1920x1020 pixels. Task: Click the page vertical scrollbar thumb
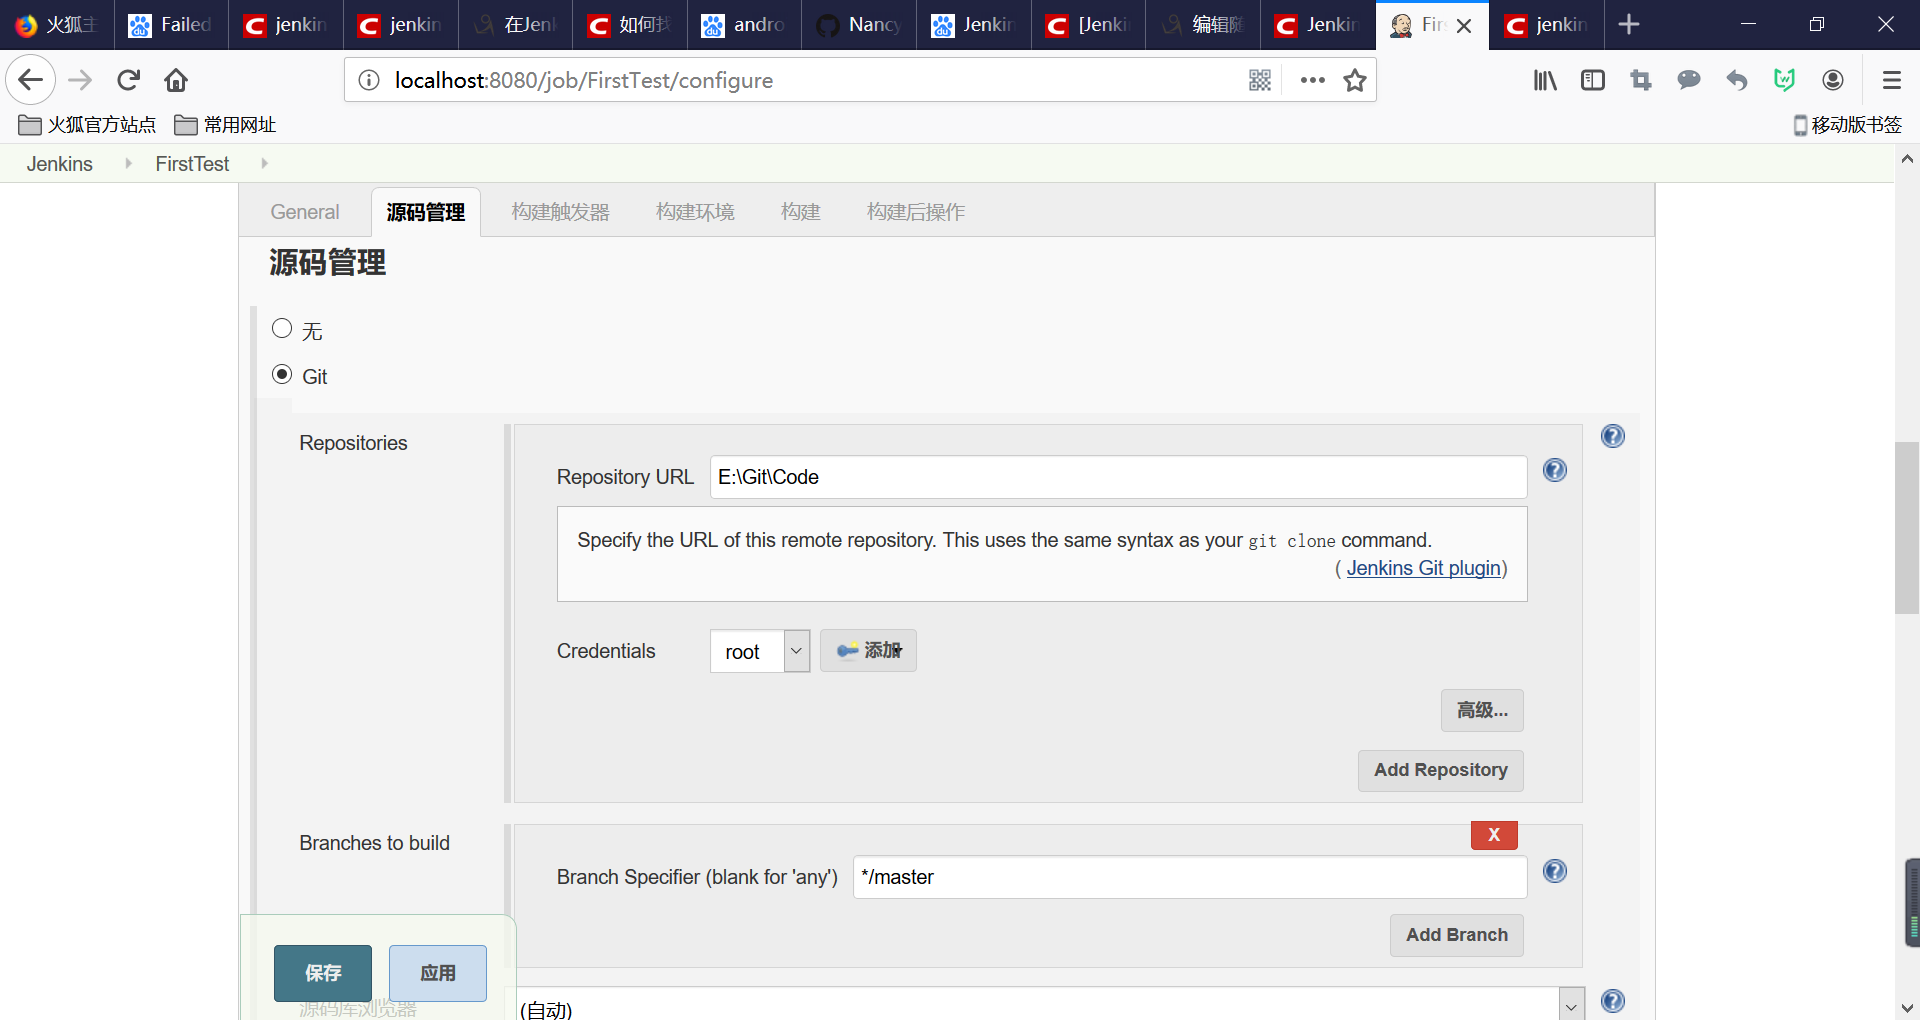pyautogui.click(x=1907, y=527)
